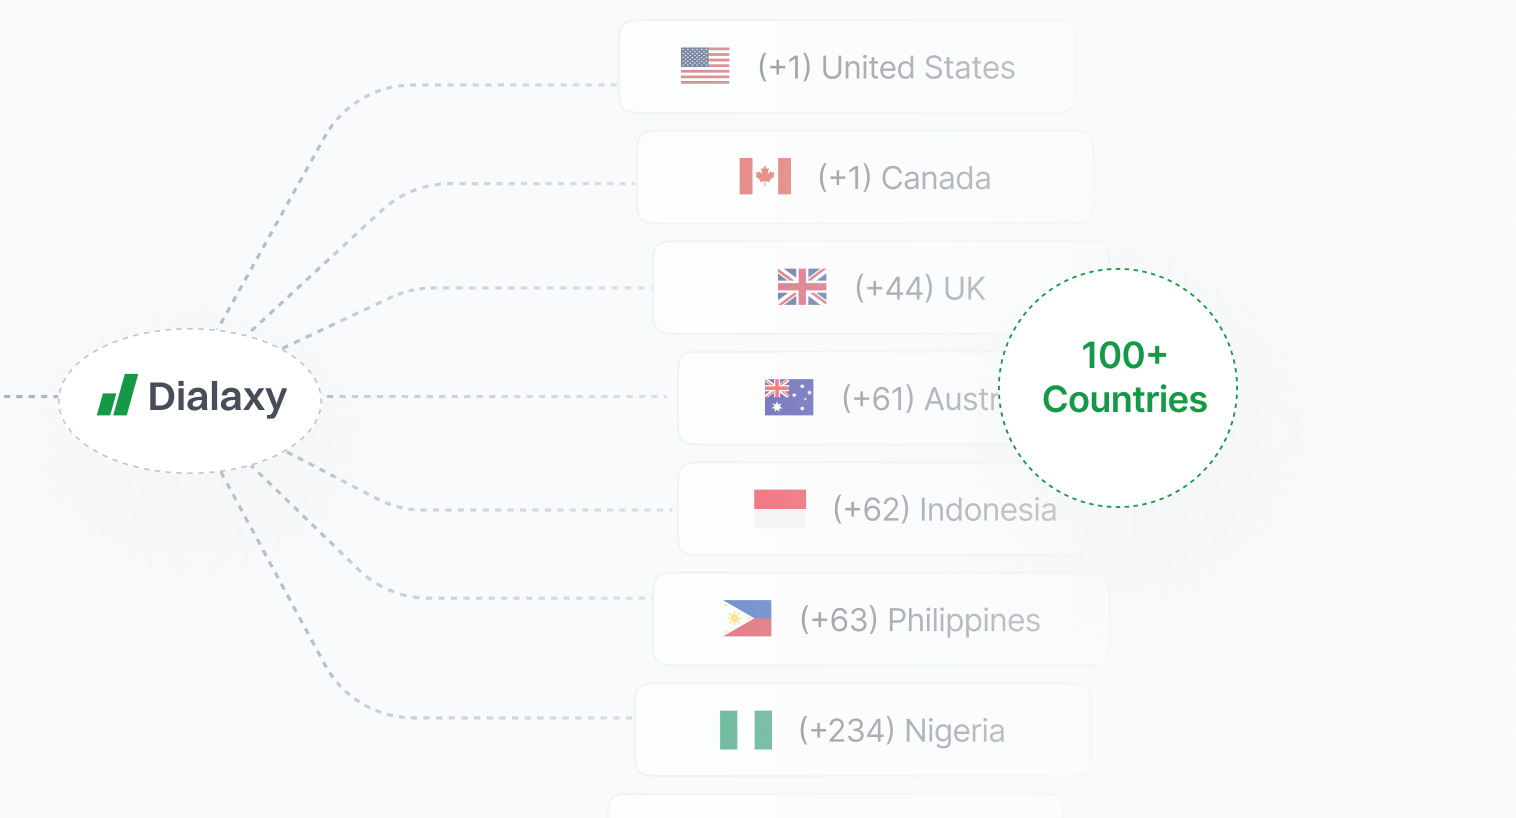Viewport: 1516px width, 818px height.
Task: Select the (+61) Australia label text
Action: pyautogui.click(x=920, y=398)
